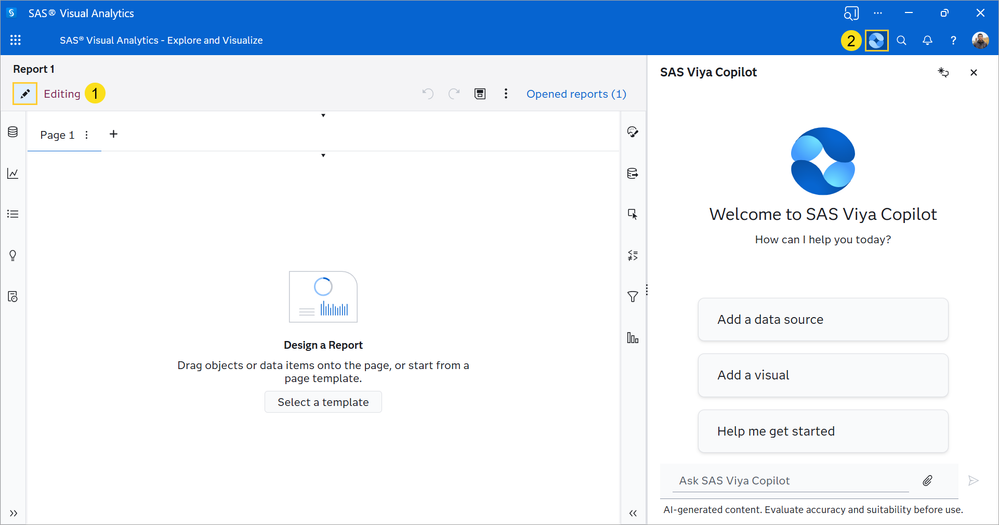Open the Suggestions lightbulb pane icon
The height and width of the screenshot is (525, 999).
point(13,255)
